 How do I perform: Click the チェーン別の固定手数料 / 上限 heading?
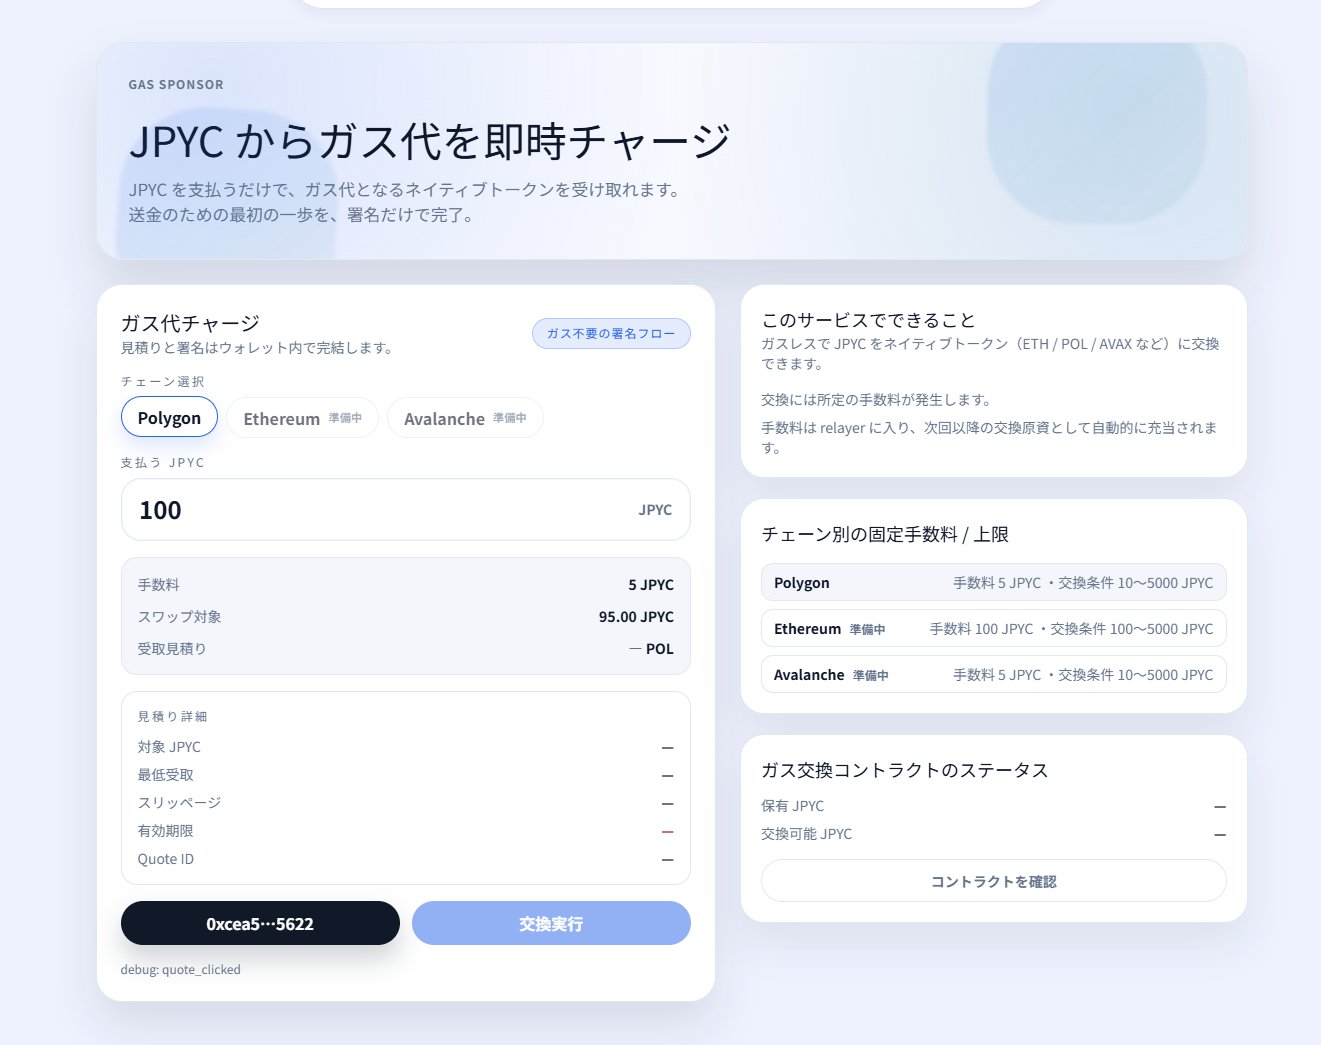pos(885,535)
